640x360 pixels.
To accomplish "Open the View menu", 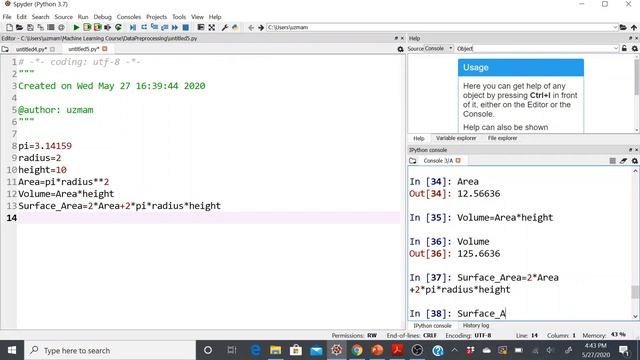I will tap(197, 17).
